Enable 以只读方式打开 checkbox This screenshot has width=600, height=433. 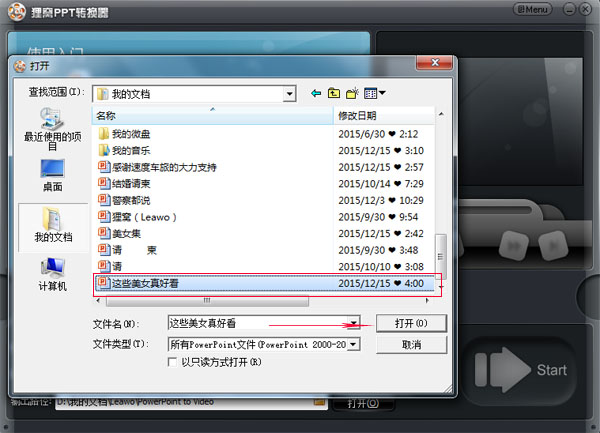point(173,361)
